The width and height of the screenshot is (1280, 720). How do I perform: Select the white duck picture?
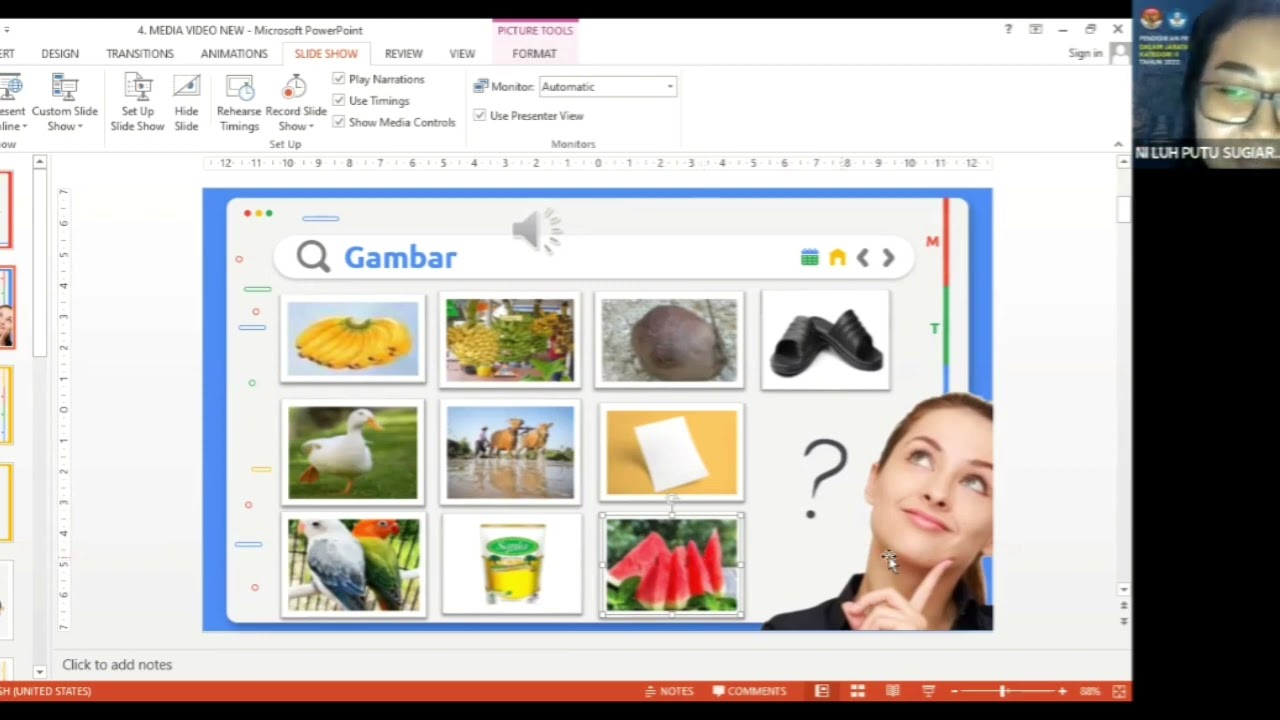[353, 452]
